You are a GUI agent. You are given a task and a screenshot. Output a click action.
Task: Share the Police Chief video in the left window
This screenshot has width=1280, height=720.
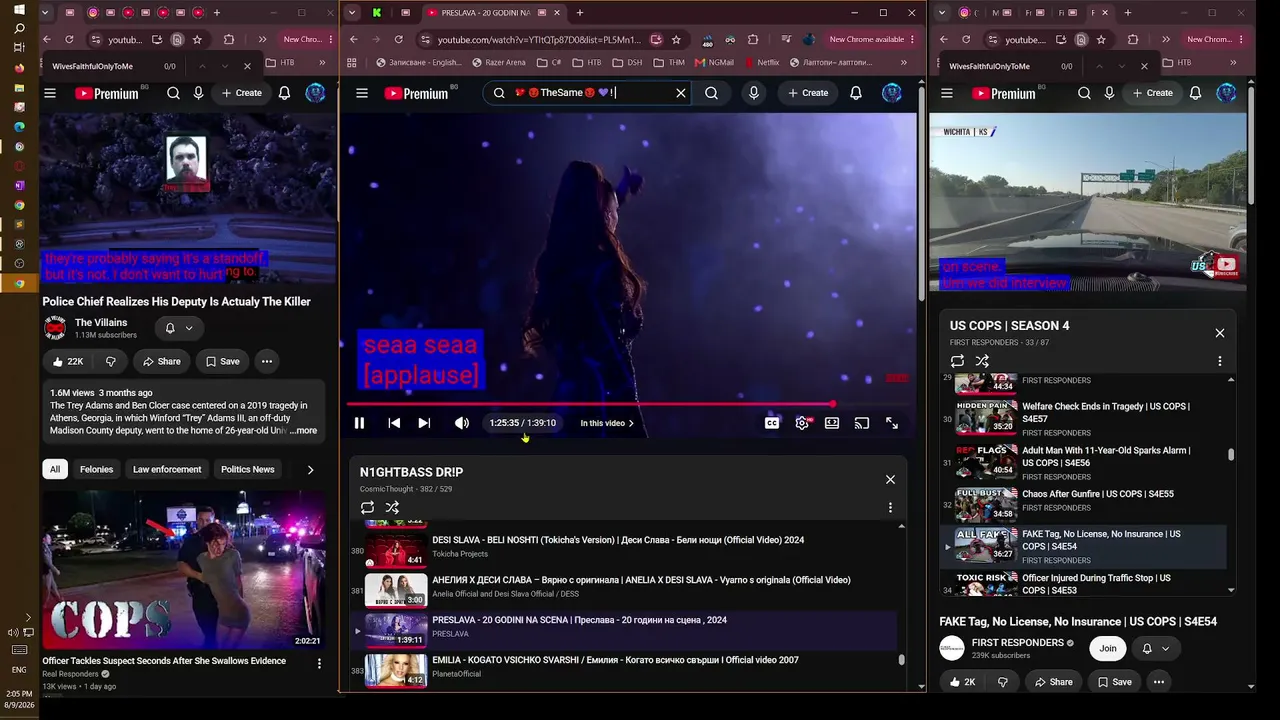point(162,361)
